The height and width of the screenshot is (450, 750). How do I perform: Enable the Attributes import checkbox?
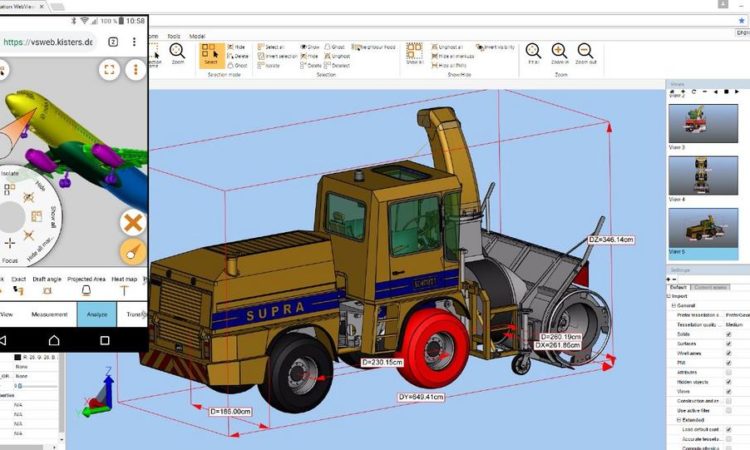(x=728, y=372)
